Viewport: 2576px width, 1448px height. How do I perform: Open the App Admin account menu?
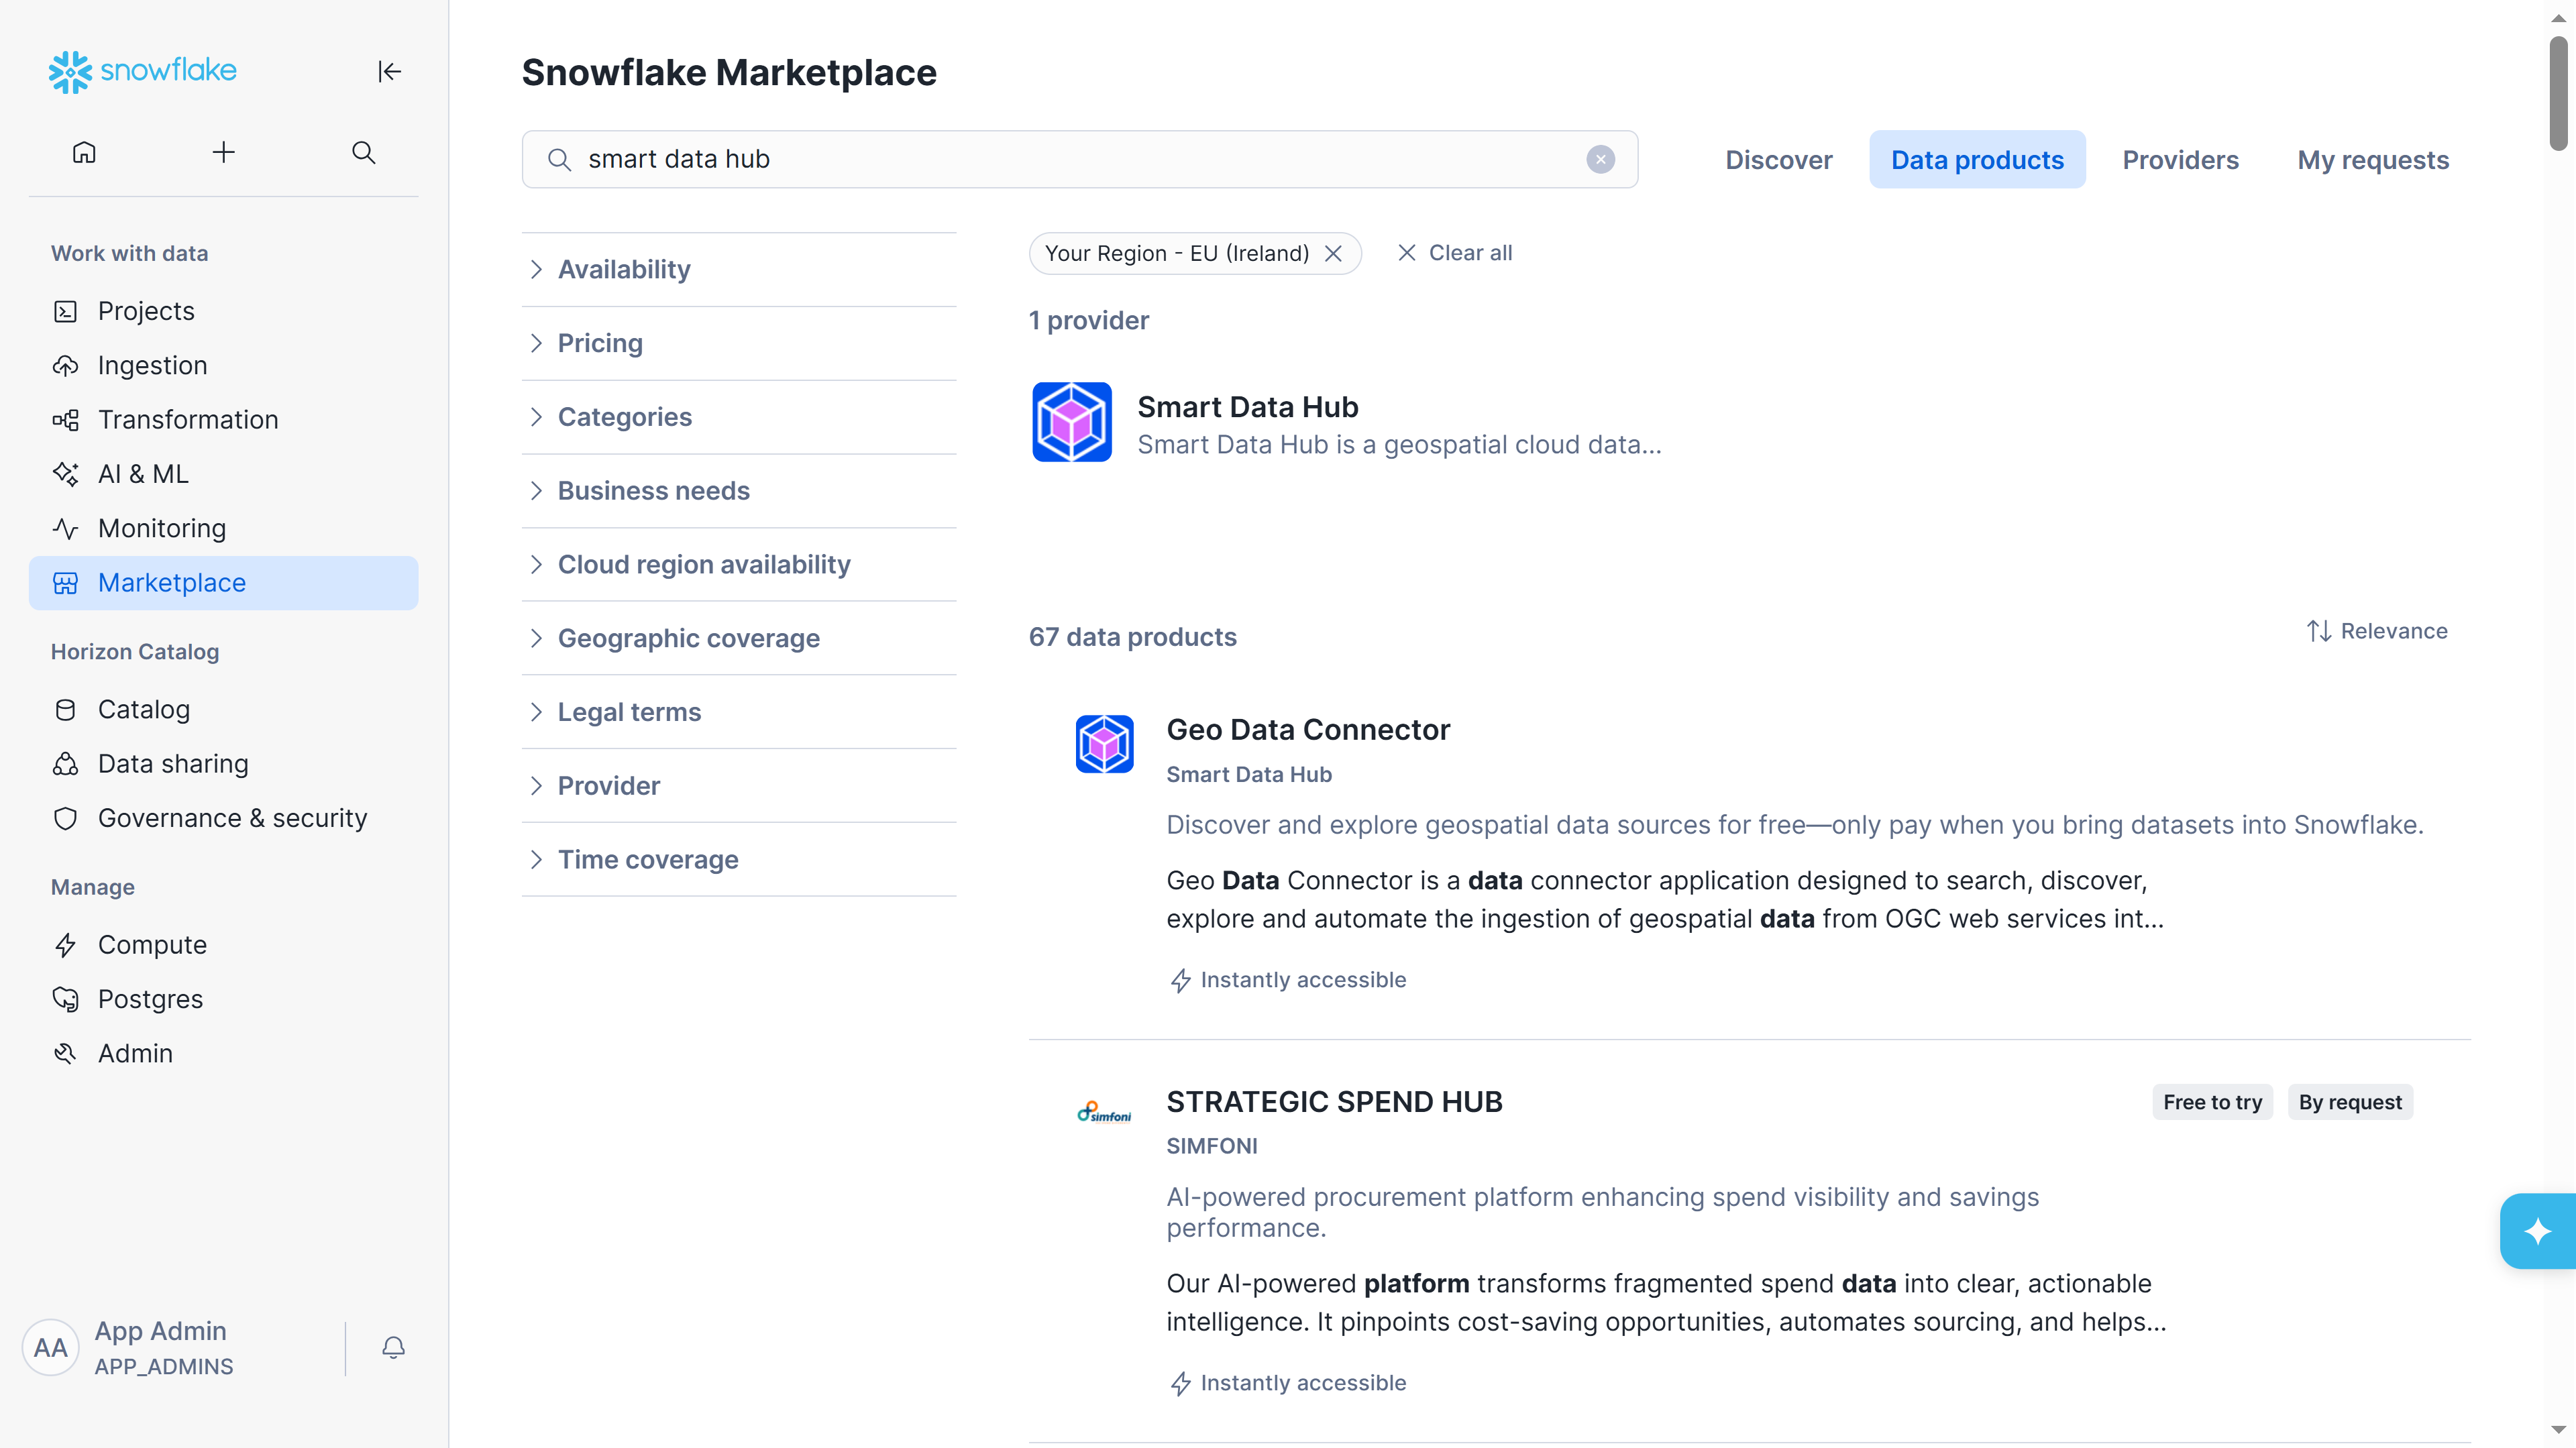(164, 1348)
